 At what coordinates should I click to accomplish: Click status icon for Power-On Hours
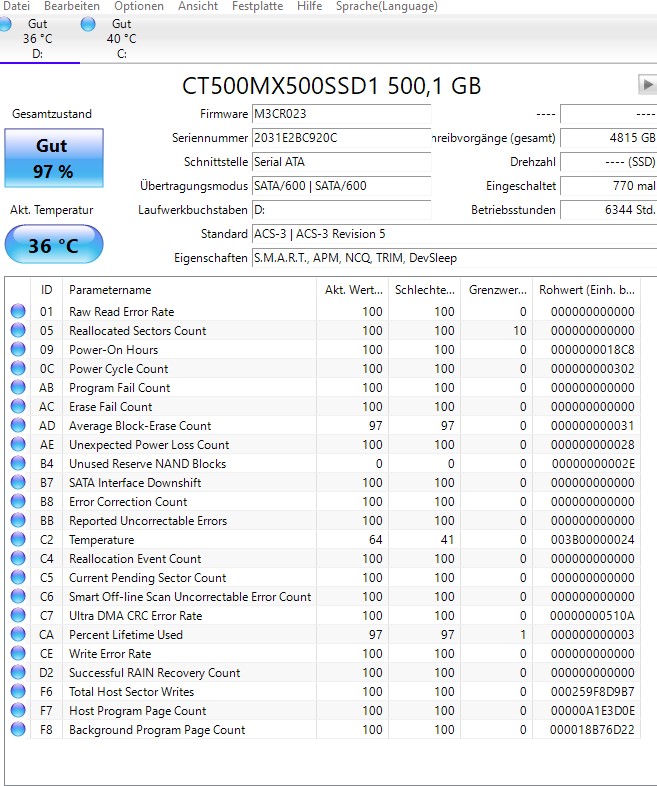pos(18,349)
